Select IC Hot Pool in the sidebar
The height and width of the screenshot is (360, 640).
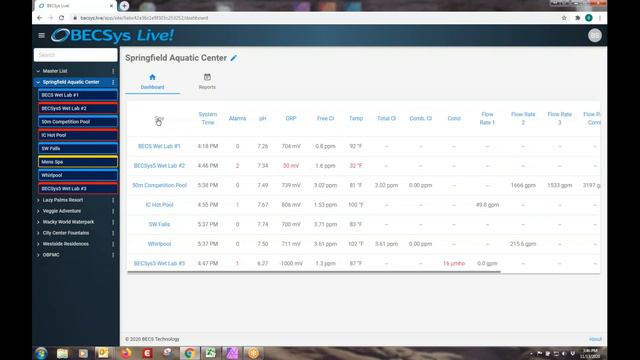point(78,135)
